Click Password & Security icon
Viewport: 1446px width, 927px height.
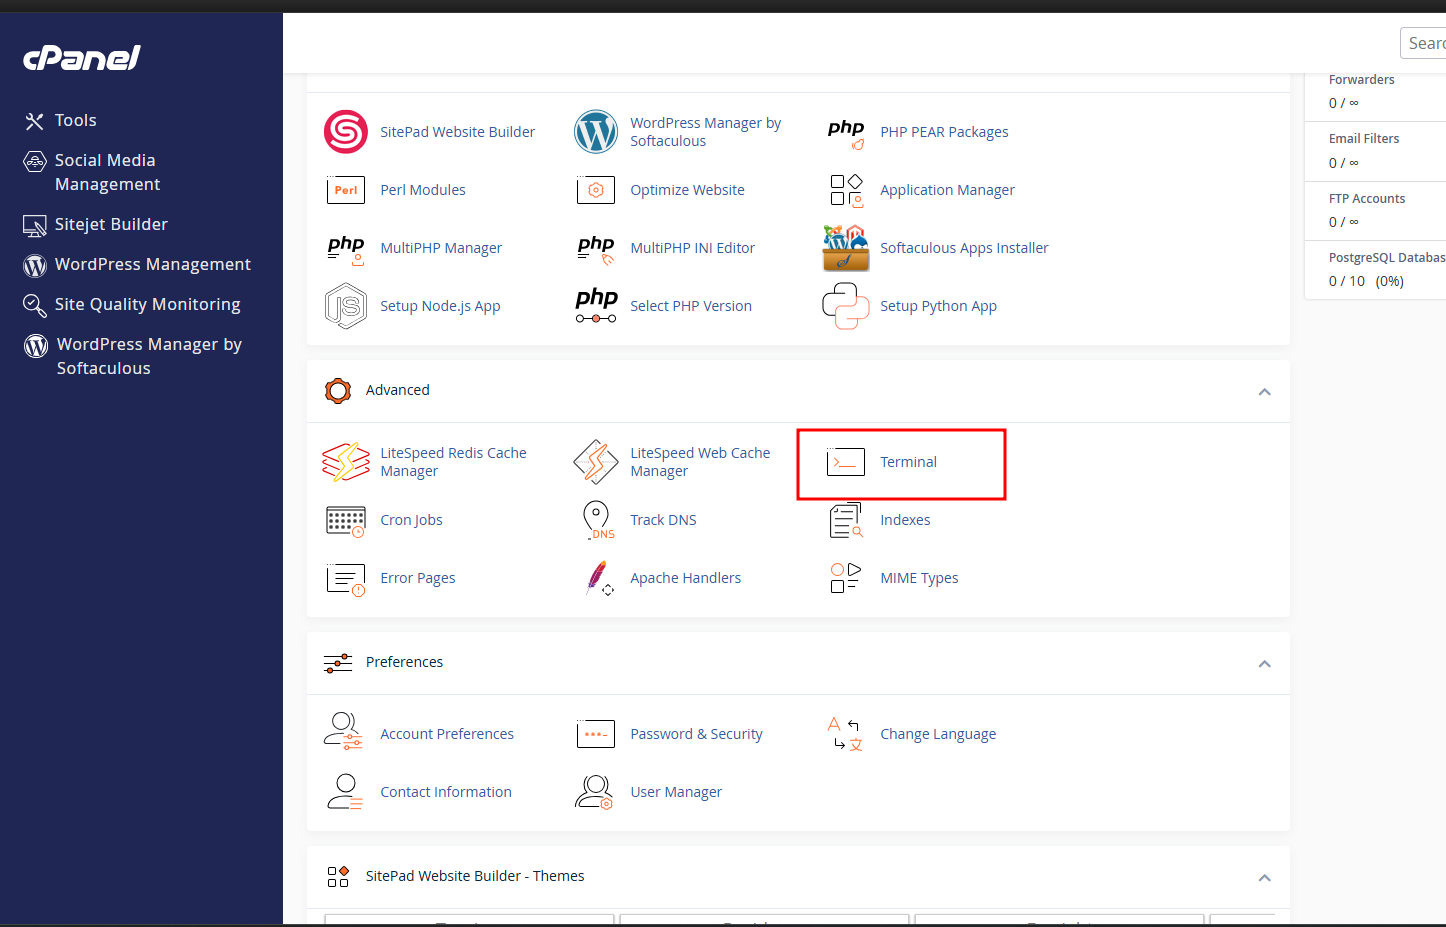[596, 734]
